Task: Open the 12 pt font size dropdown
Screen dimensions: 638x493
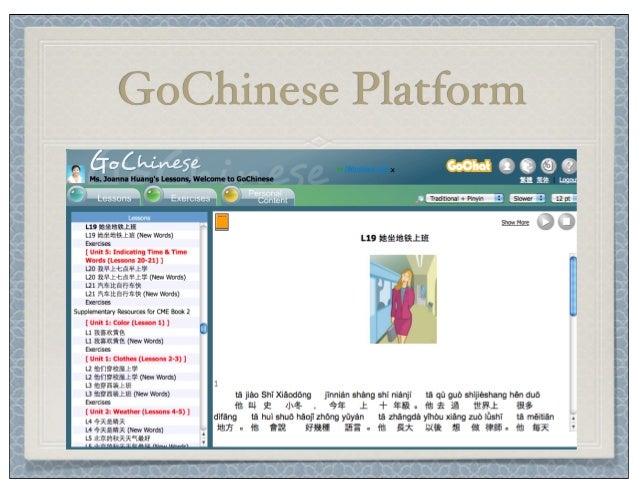Action: 564,199
